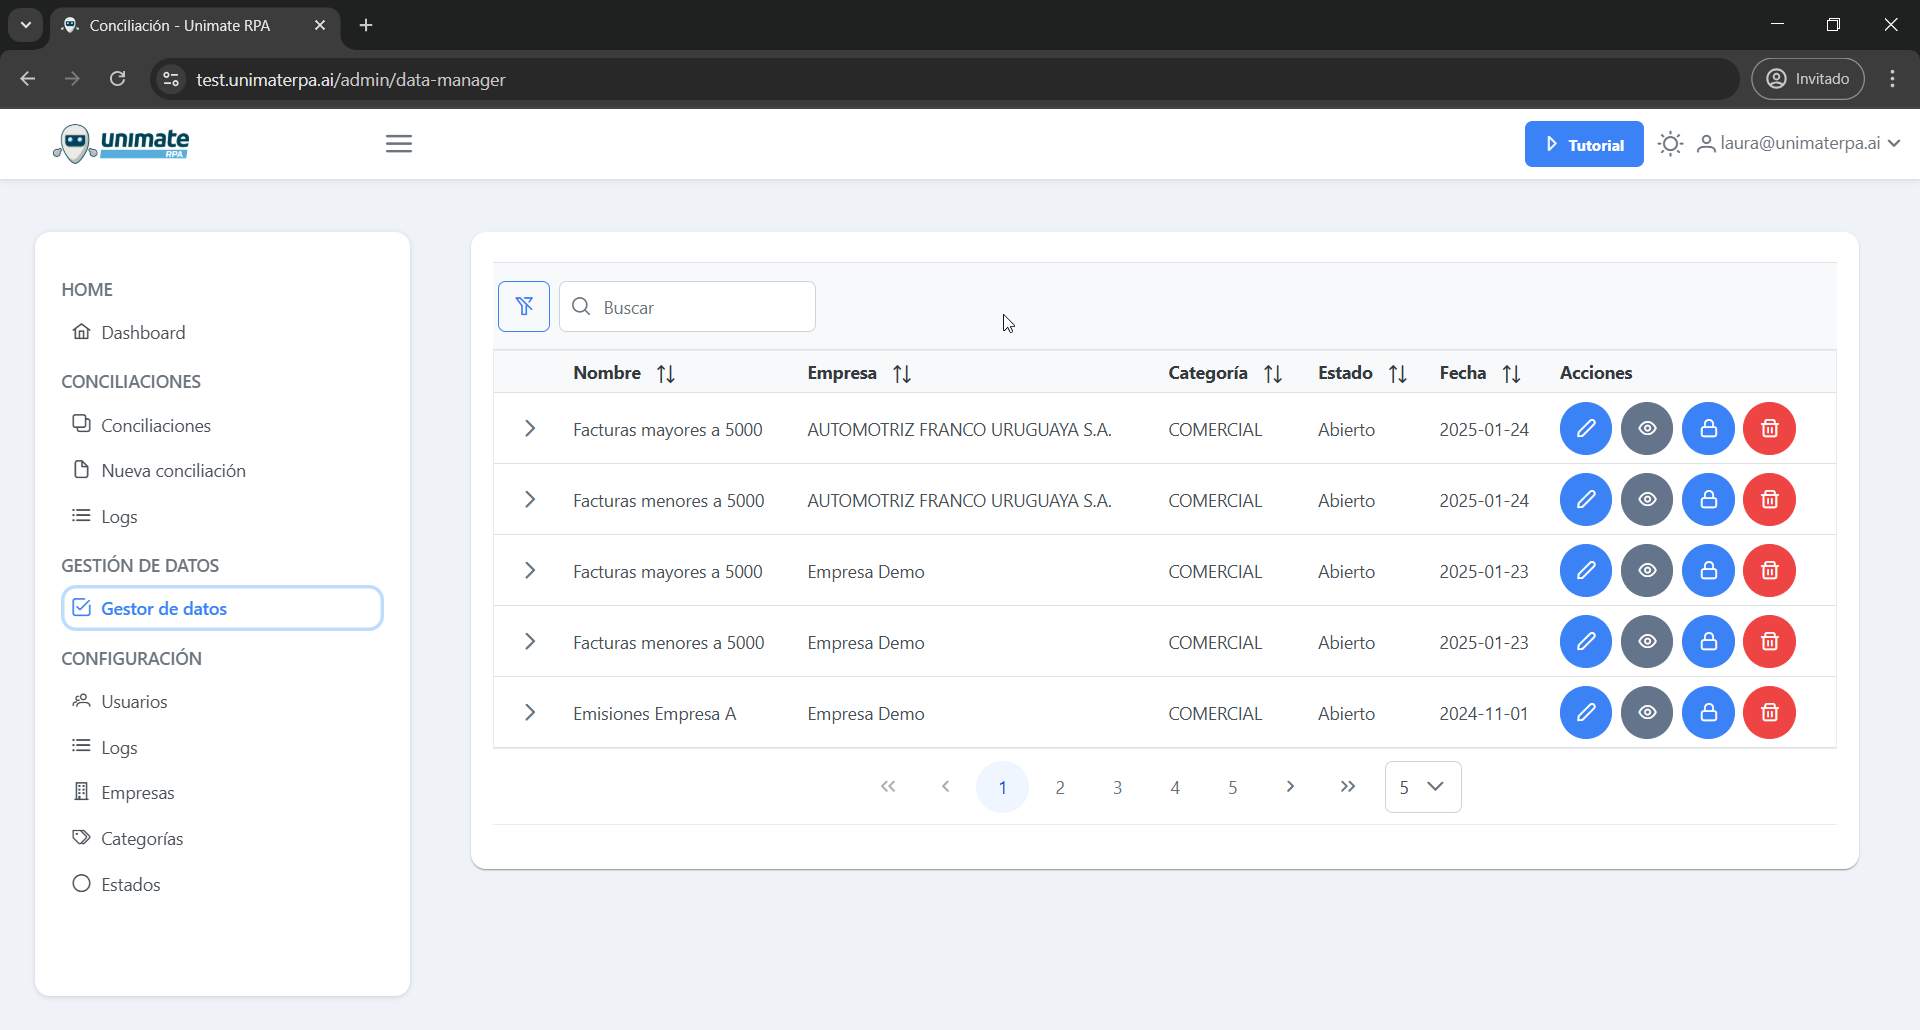Open a new browser tab
Screen dimensions: 1920x1030
366,25
